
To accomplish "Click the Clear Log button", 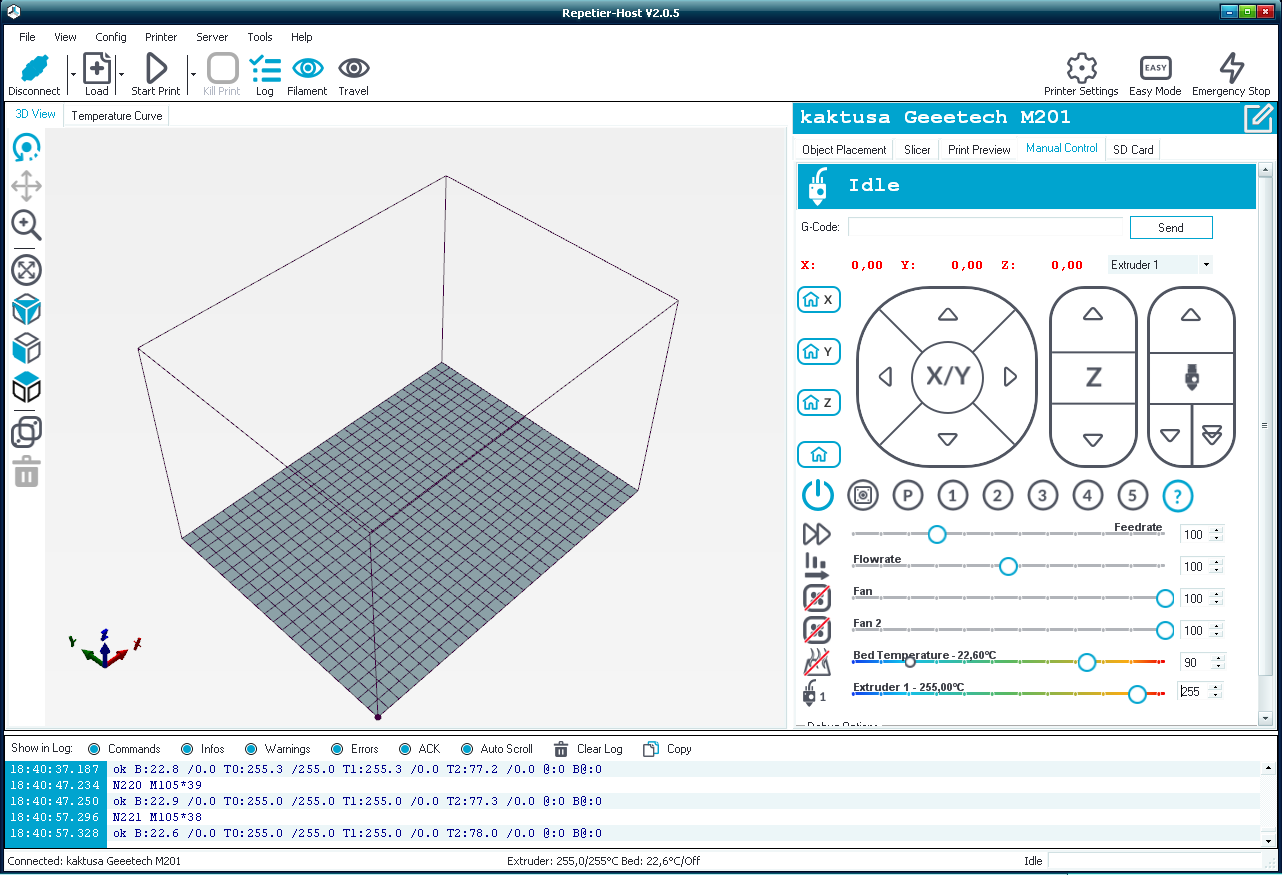I will pos(588,749).
